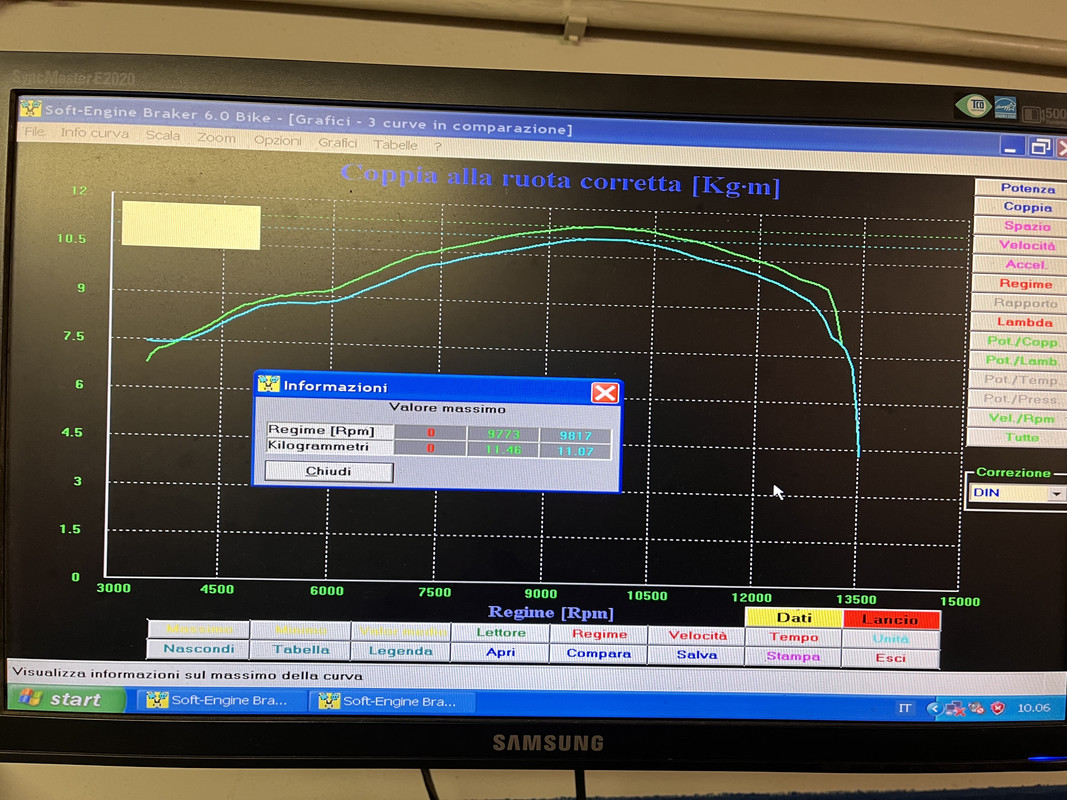Viewport: 1067px width, 800px height.
Task: Show the Vel./Rpm graph
Action: (x=1021, y=418)
